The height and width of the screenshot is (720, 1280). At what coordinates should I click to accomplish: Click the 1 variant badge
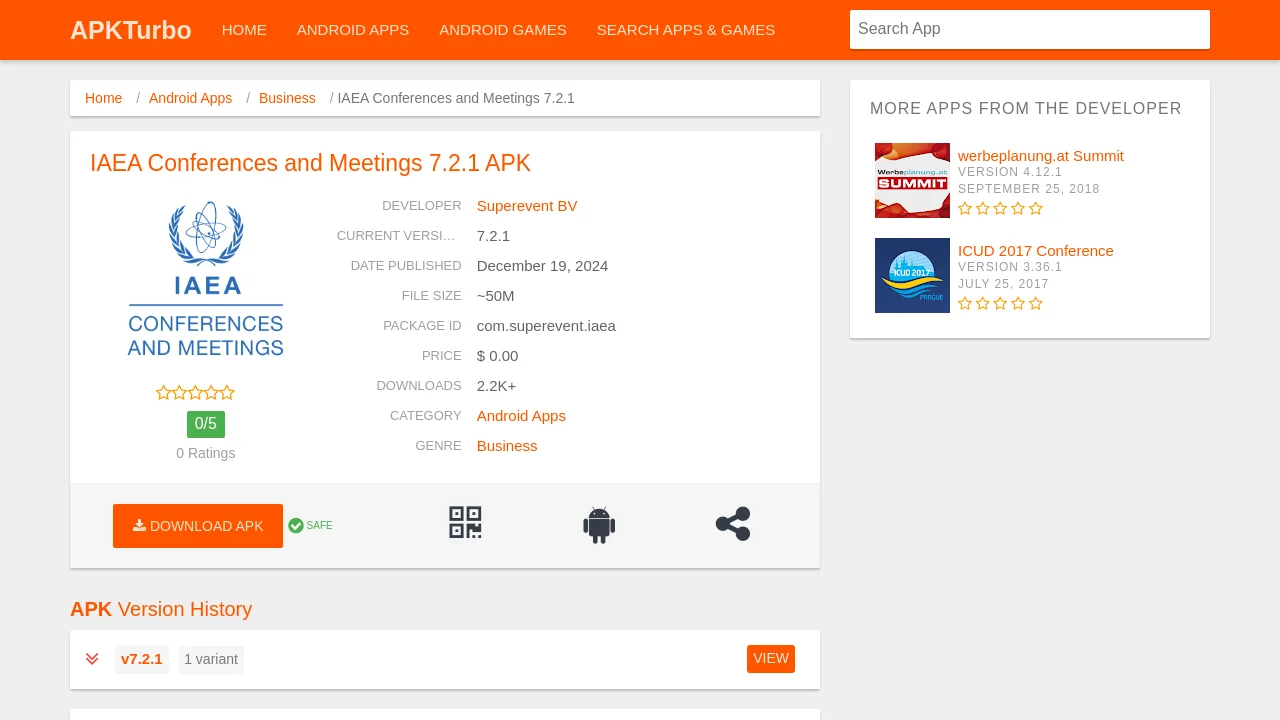[211, 660]
